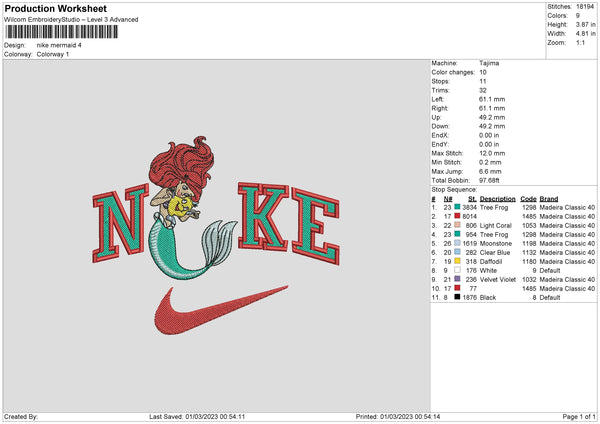Click the Stitches value 18194
The height and width of the screenshot is (424, 600).
(x=585, y=7)
